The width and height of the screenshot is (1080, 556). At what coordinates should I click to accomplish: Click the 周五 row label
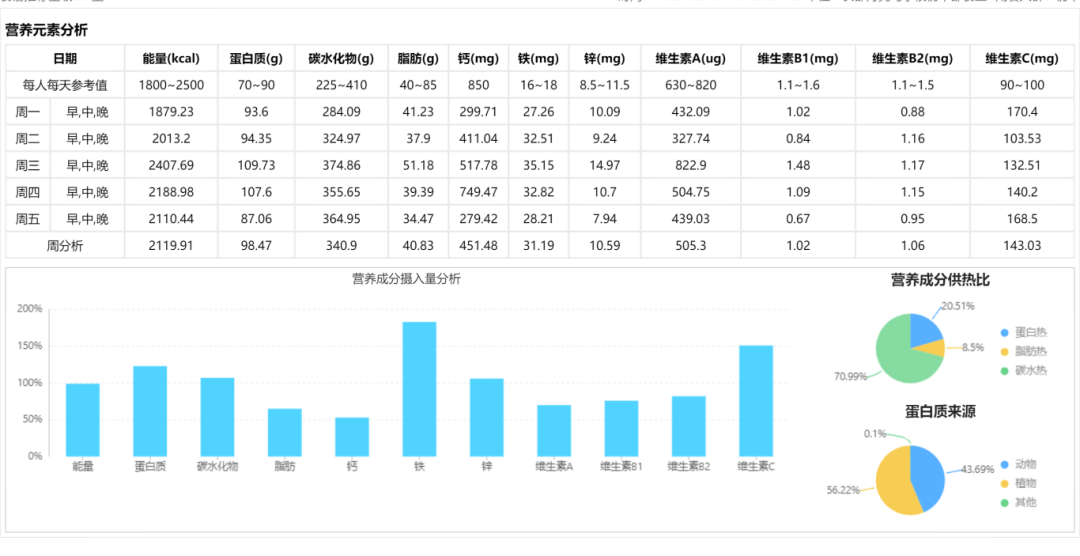click(28, 219)
